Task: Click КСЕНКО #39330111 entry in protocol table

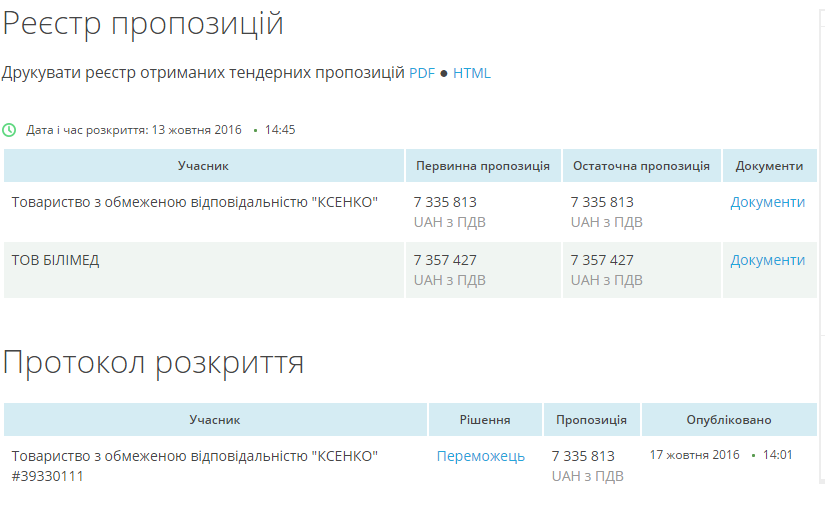Action: coord(195,465)
